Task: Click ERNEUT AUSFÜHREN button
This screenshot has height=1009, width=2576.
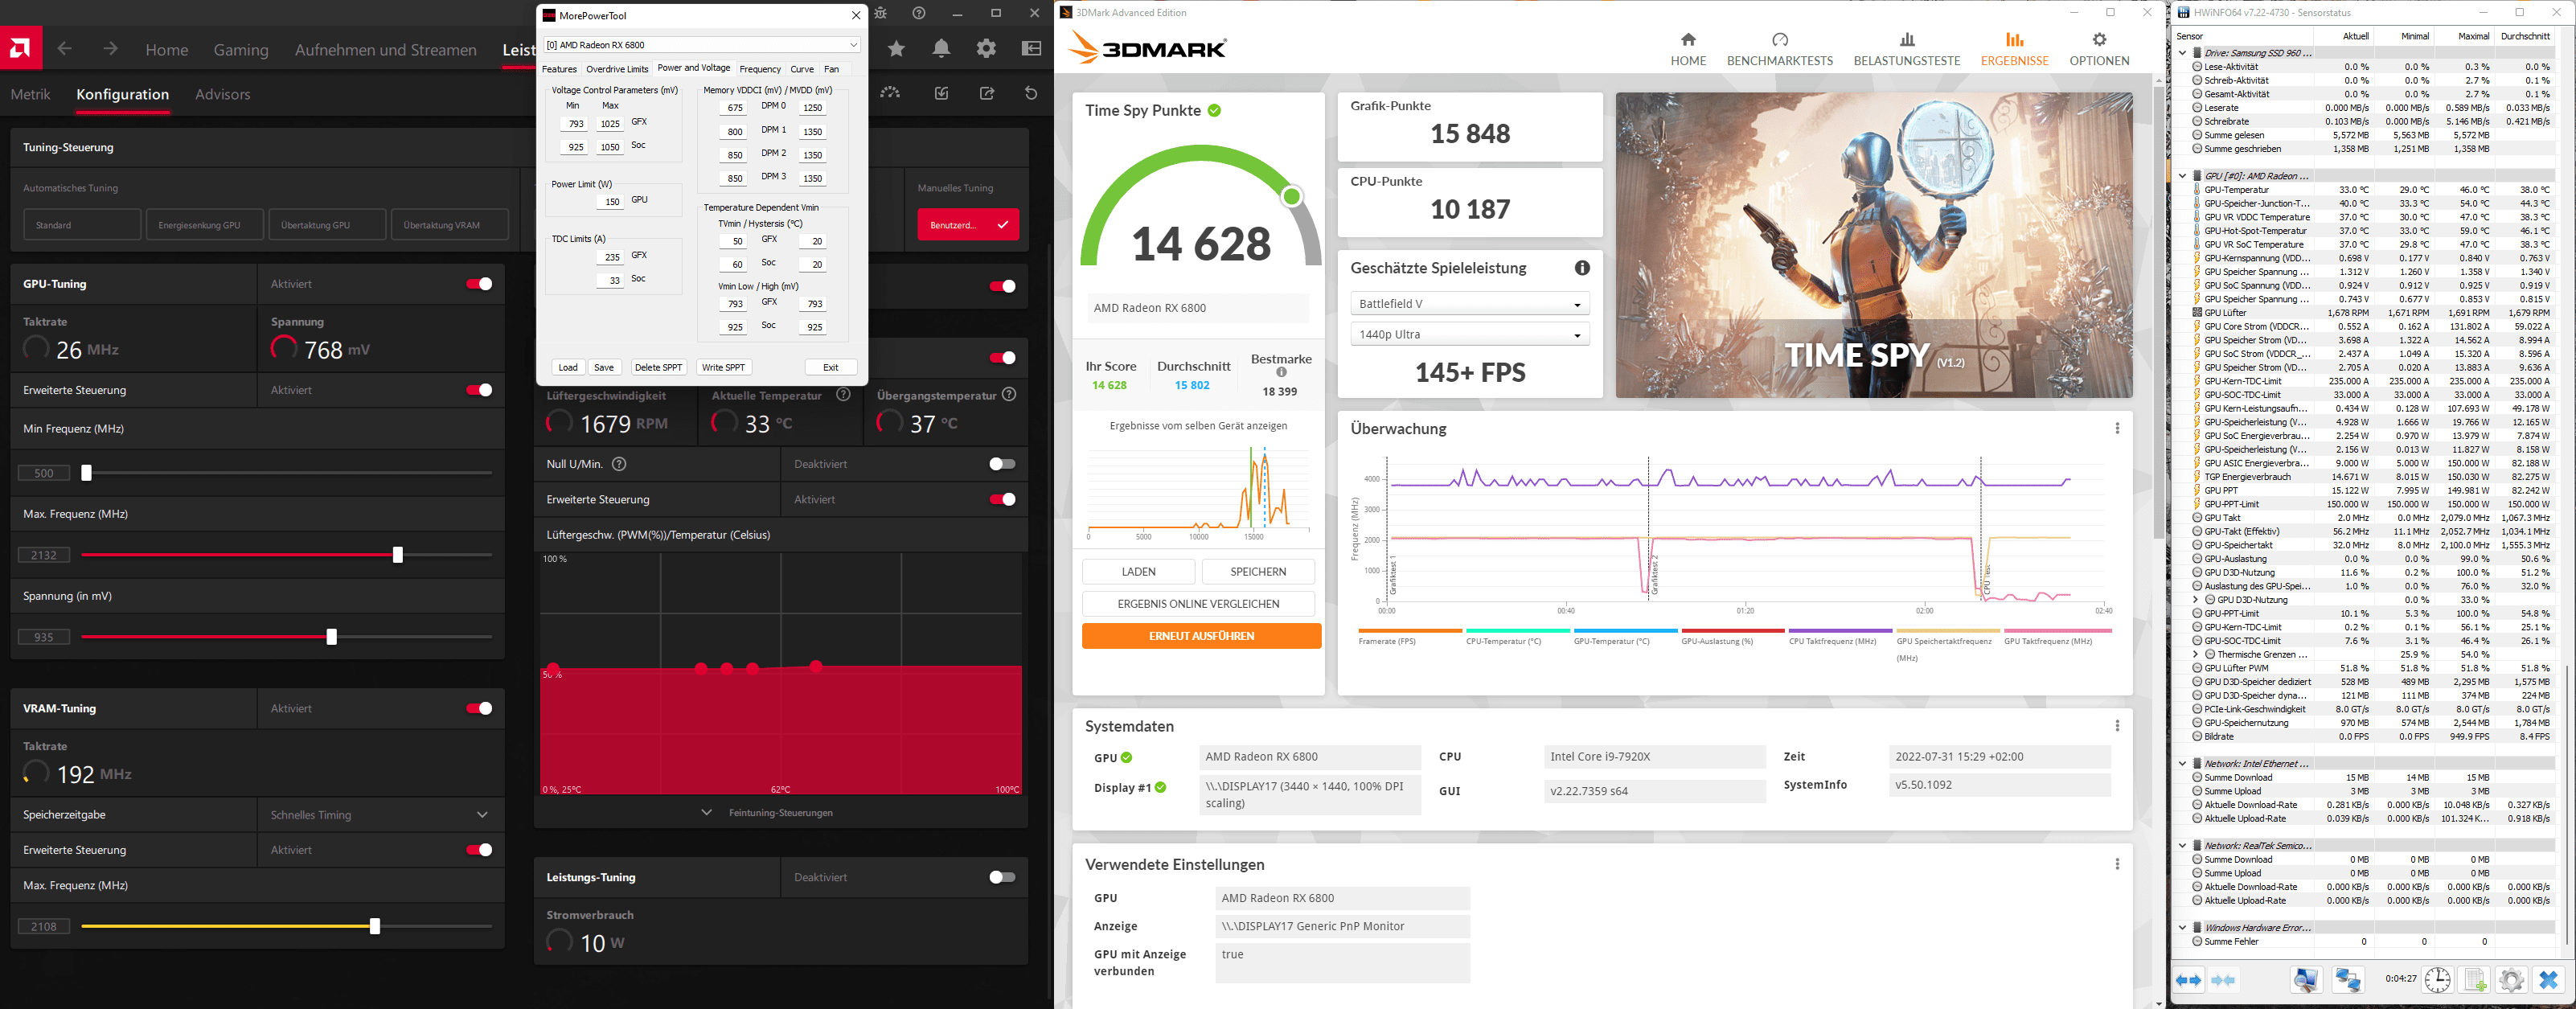Action: click(x=1201, y=636)
